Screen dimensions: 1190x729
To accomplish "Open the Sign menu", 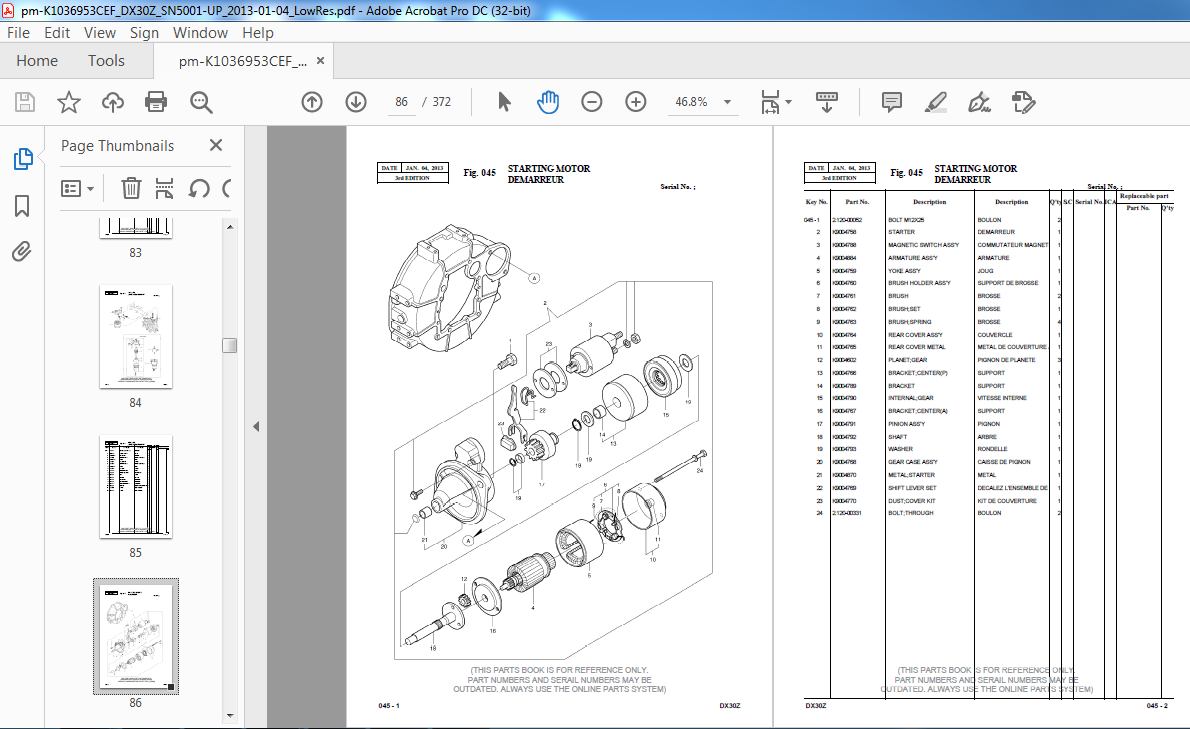I will coord(144,33).
